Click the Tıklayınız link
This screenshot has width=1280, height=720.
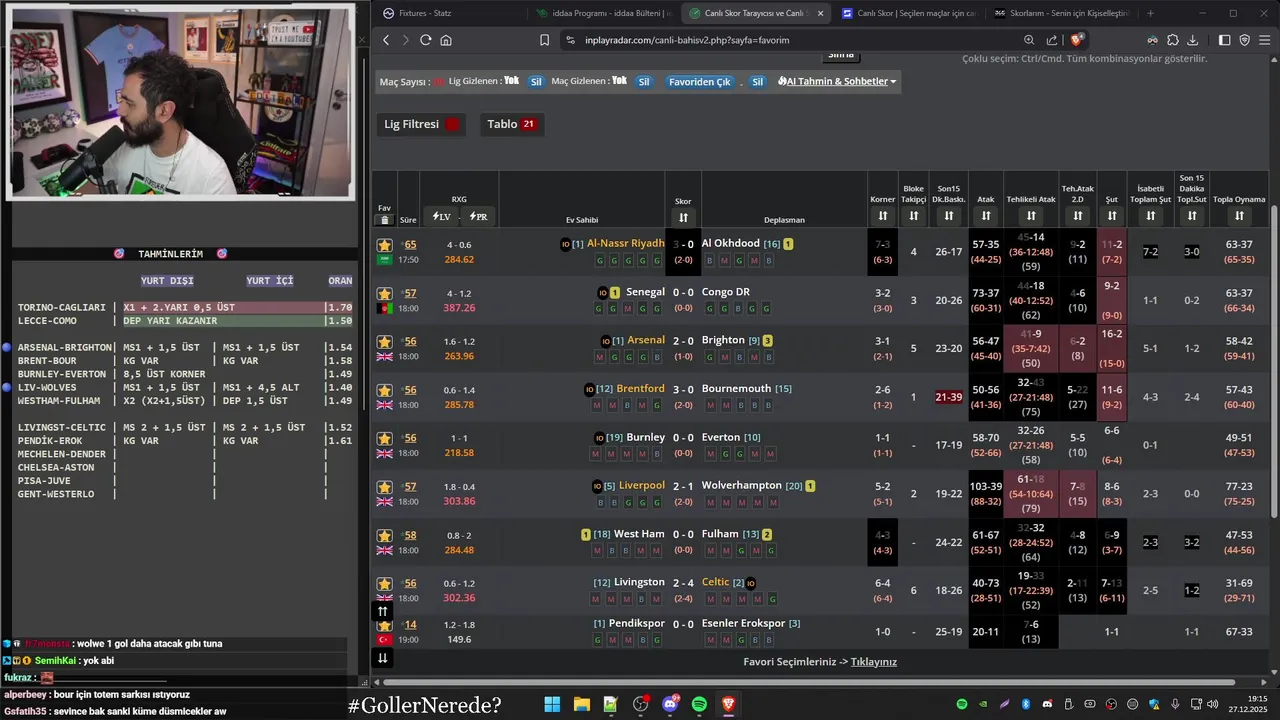click(874, 662)
